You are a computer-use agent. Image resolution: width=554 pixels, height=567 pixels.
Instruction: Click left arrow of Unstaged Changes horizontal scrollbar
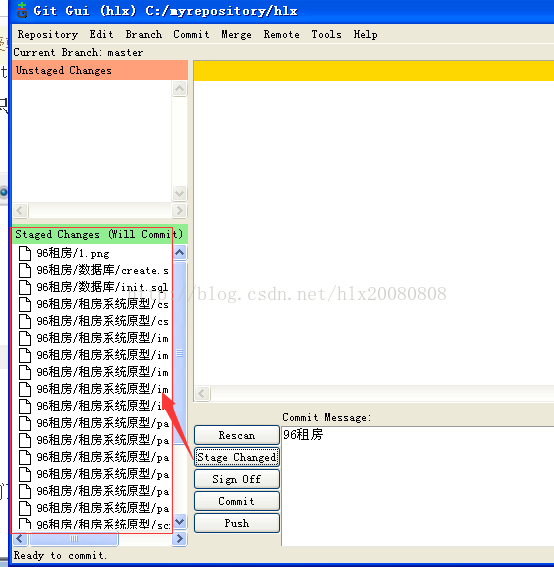pyautogui.click(x=20, y=210)
